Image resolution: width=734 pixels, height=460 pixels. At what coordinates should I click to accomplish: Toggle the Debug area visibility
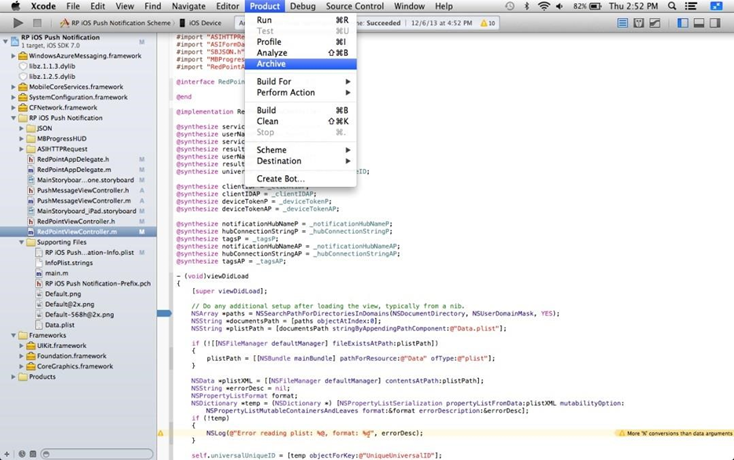point(699,22)
